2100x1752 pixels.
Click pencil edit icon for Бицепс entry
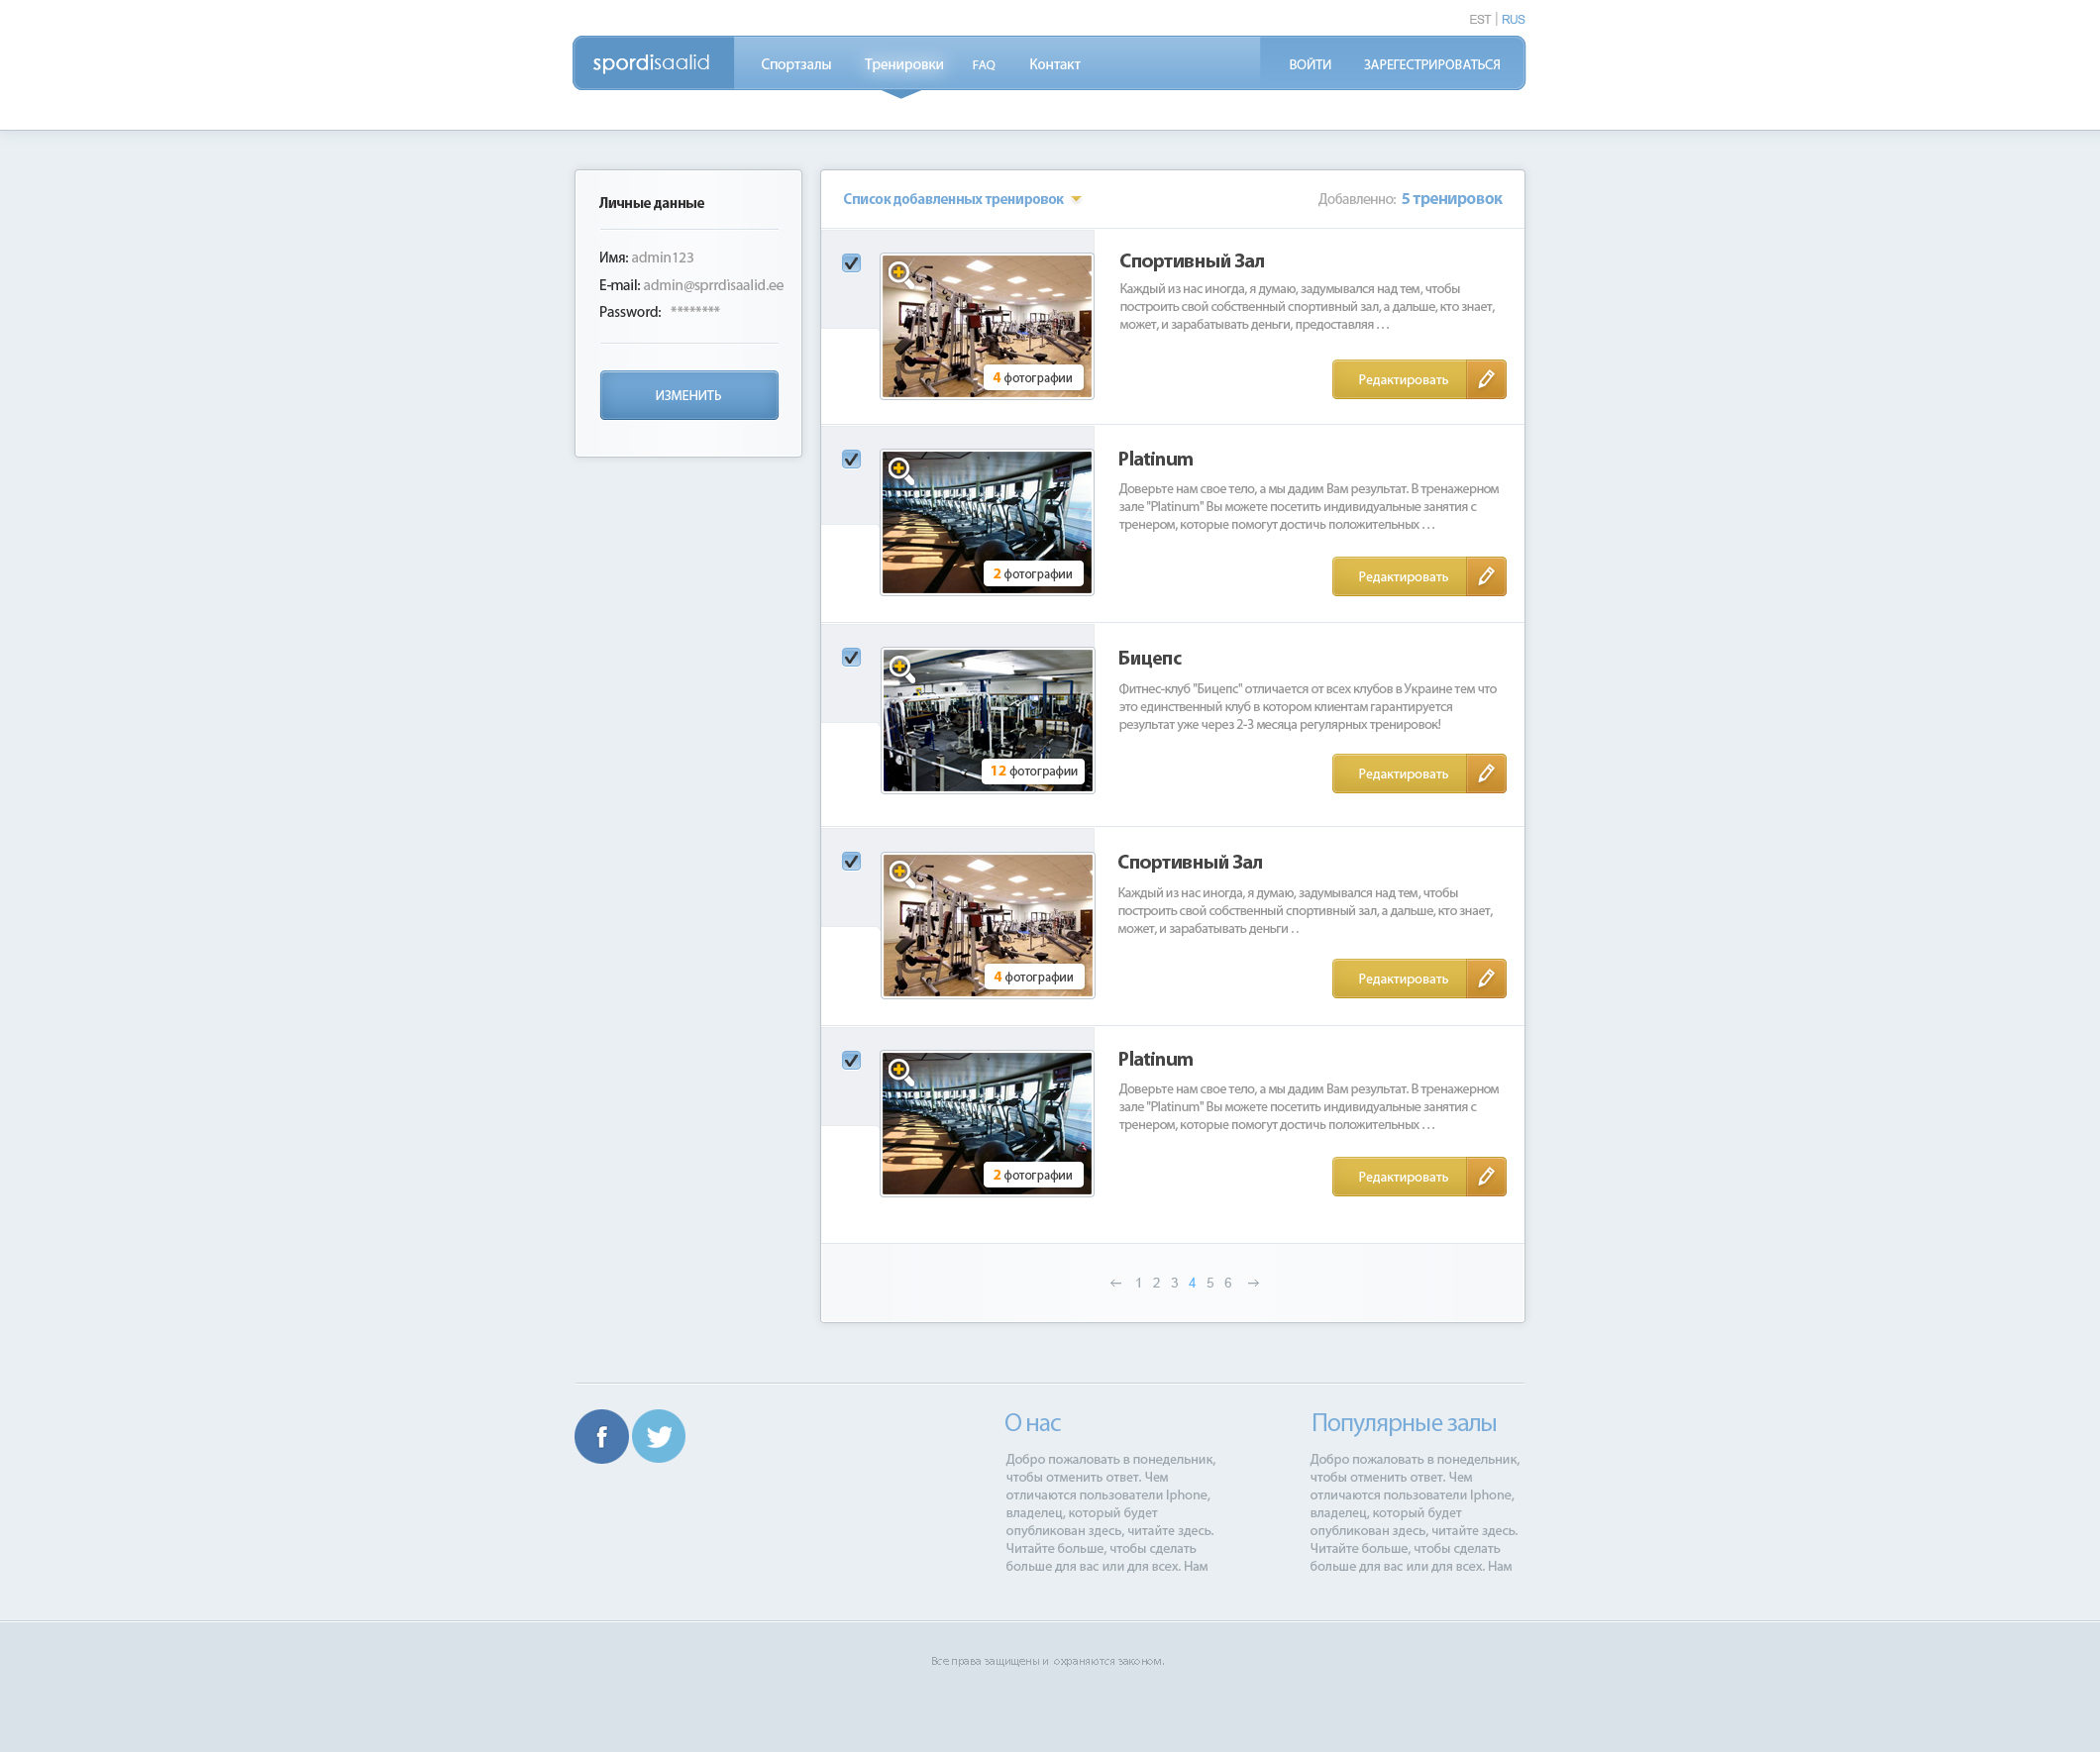(1486, 773)
